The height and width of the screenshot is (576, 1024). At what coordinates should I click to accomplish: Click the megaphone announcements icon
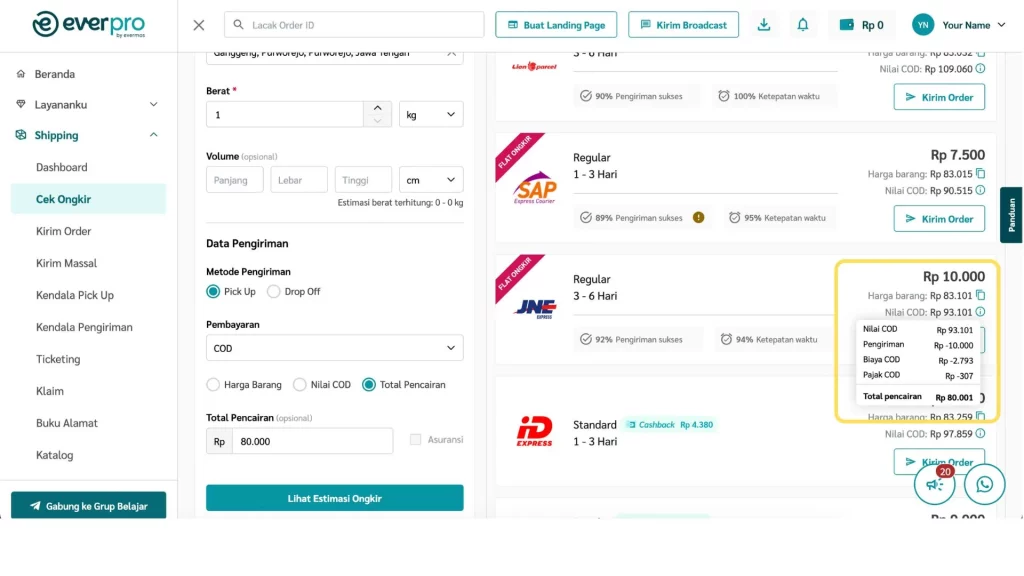[x=935, y=484]
